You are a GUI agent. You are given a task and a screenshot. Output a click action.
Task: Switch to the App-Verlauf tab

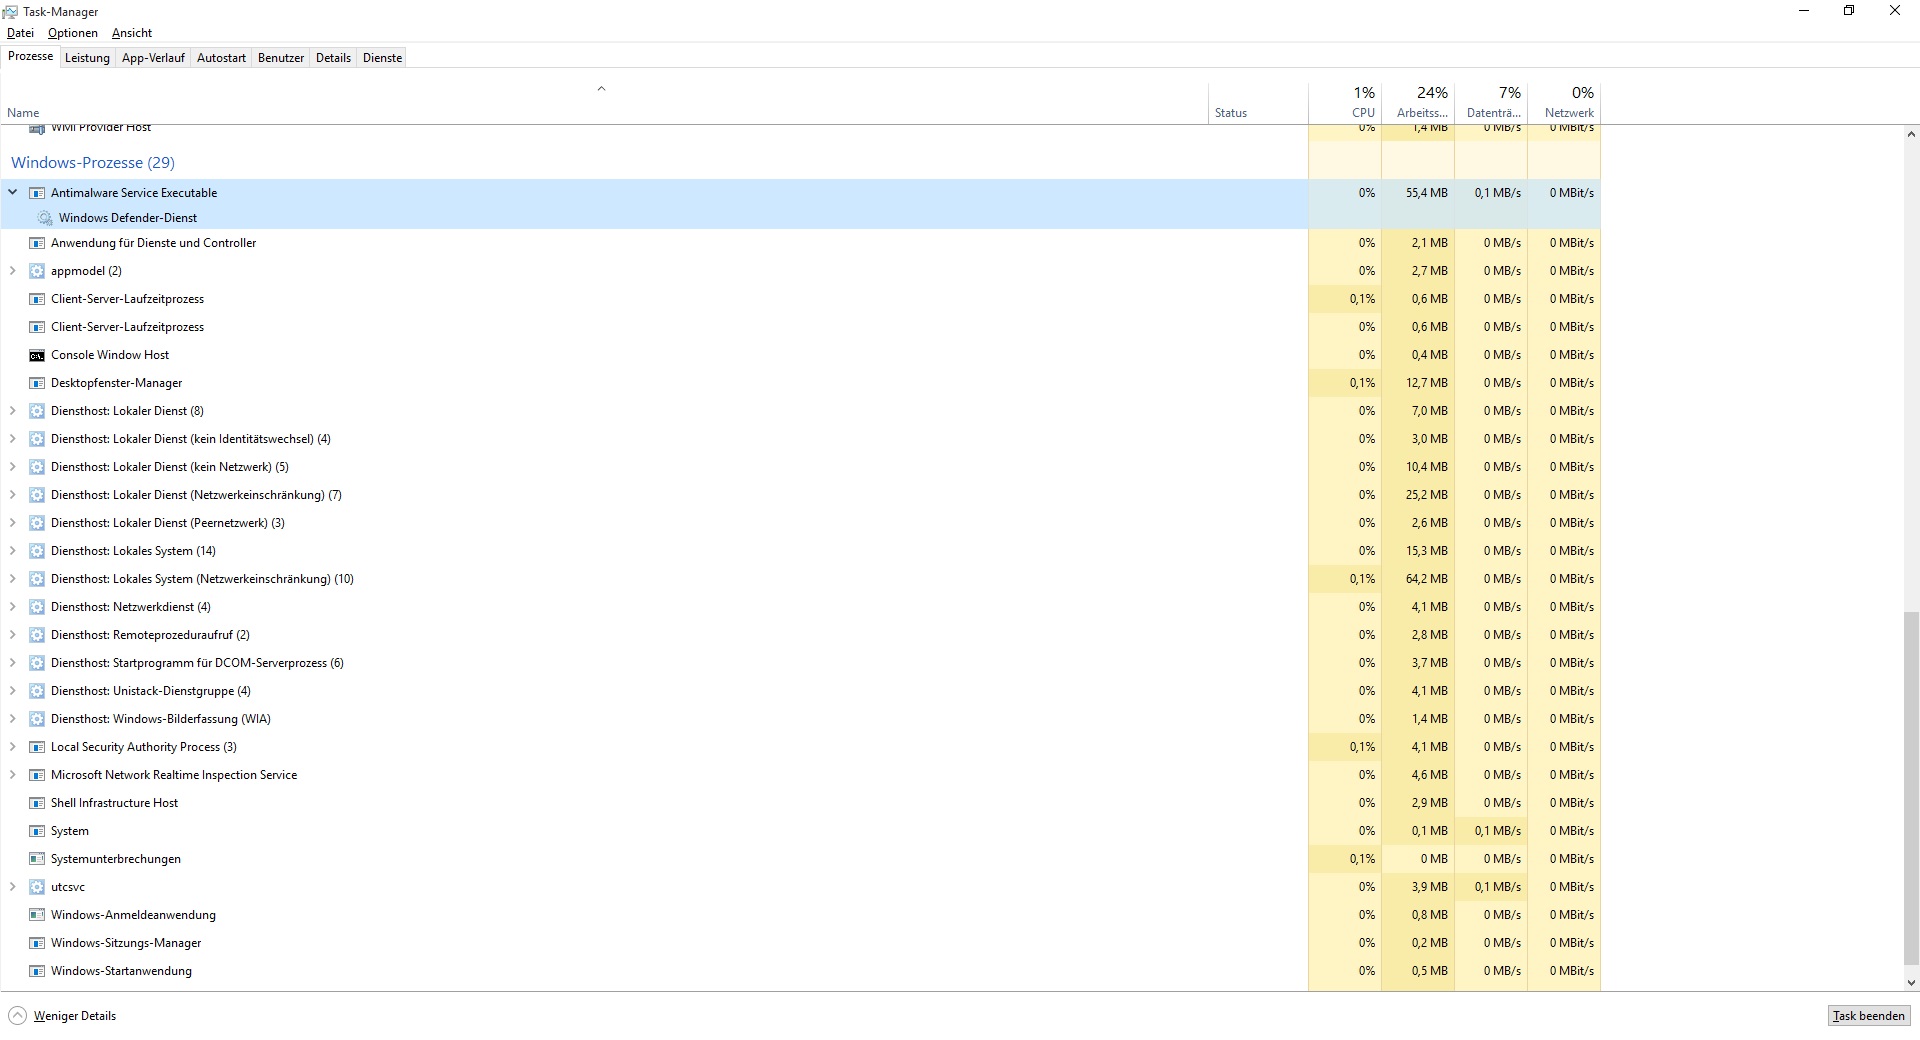coord(153,58)
